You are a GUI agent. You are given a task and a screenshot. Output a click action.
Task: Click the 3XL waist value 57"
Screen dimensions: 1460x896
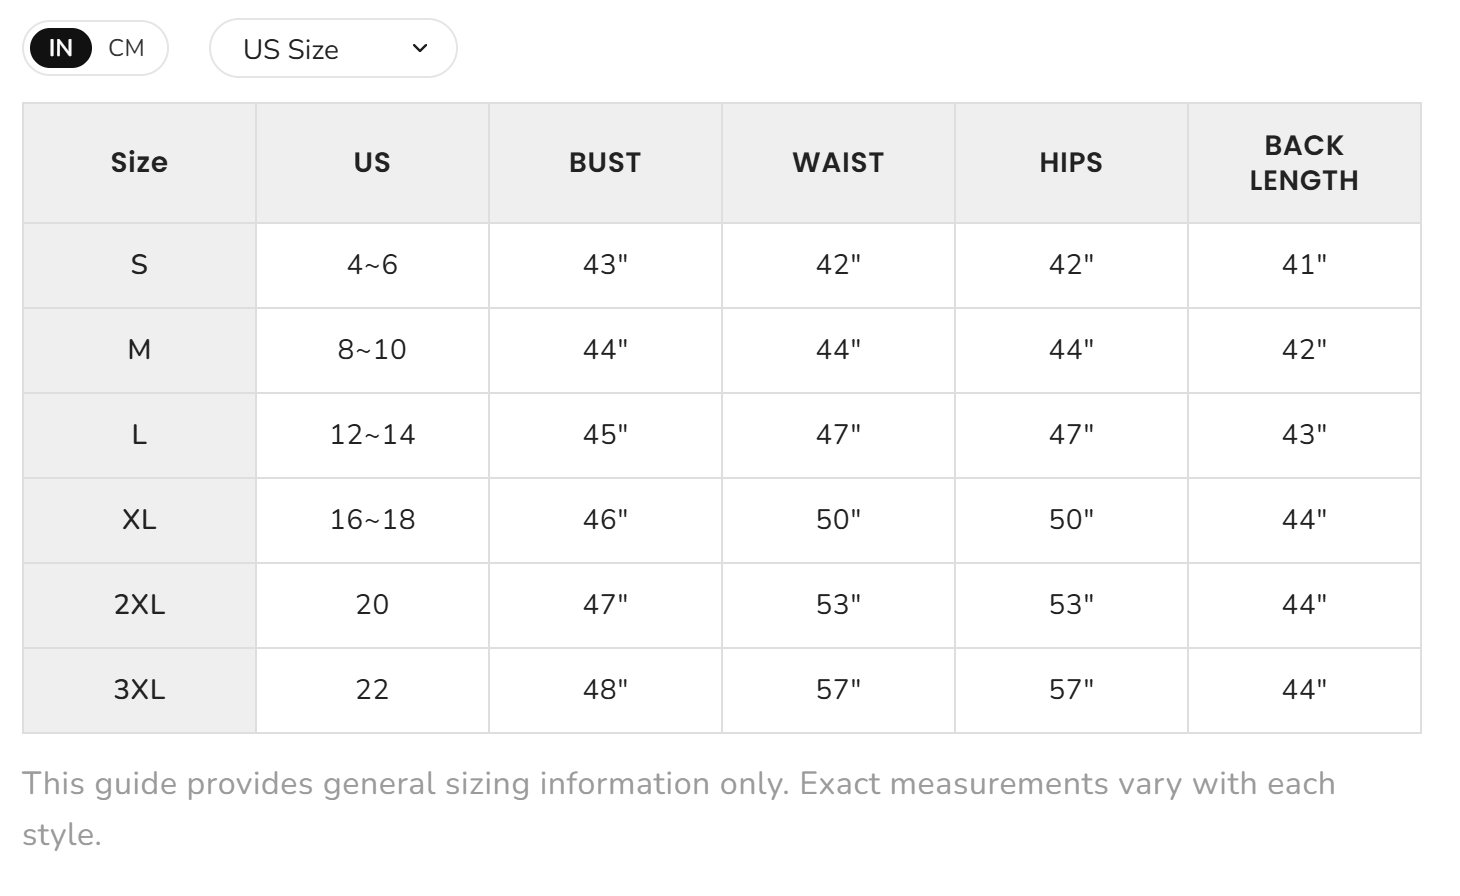tap(838, 690)
